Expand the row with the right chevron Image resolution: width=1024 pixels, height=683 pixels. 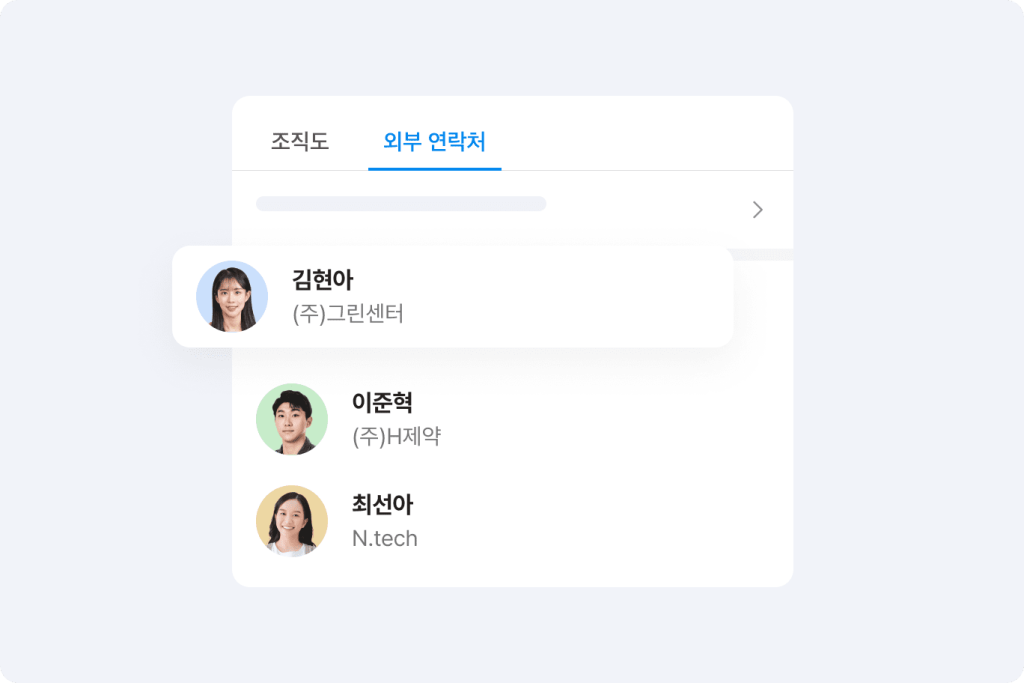pos(757,210)
